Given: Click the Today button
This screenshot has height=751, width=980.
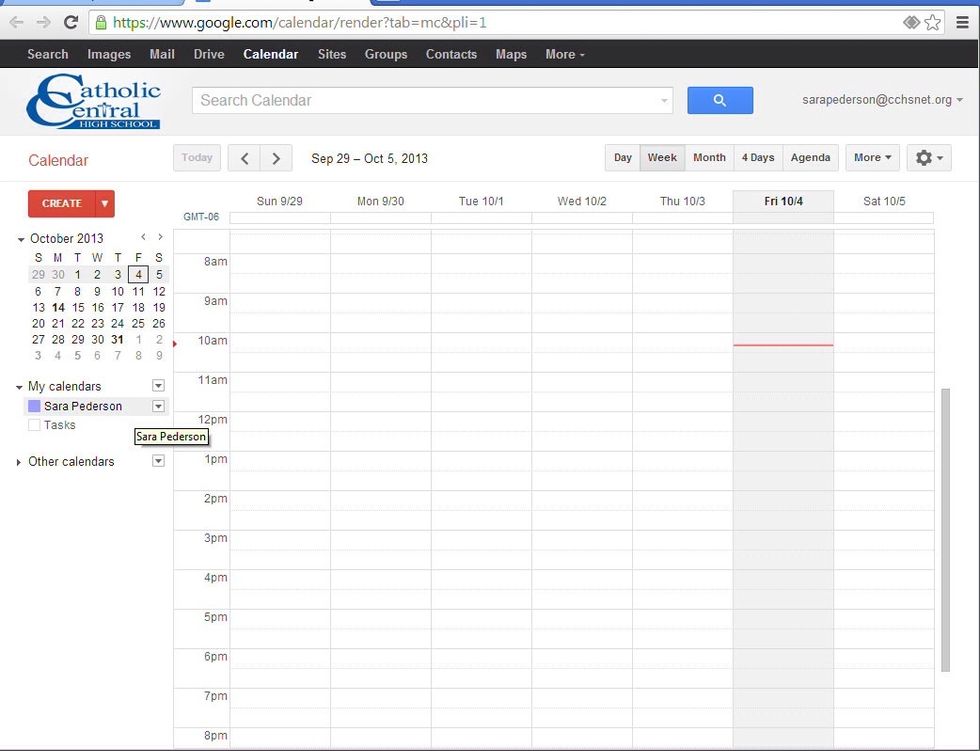Looking at the screenshot, I should point(196,157).
